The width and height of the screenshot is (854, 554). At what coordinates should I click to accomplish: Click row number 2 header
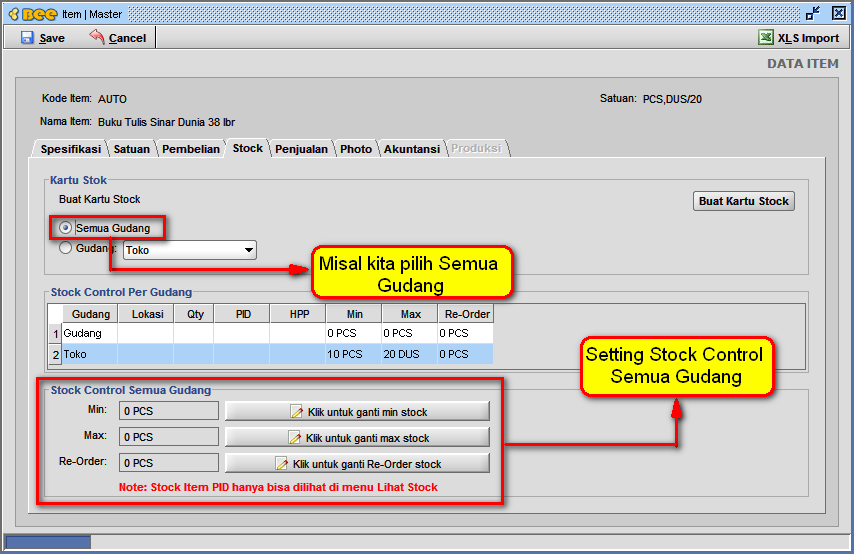pyautogui.click(x=55, y=355)
